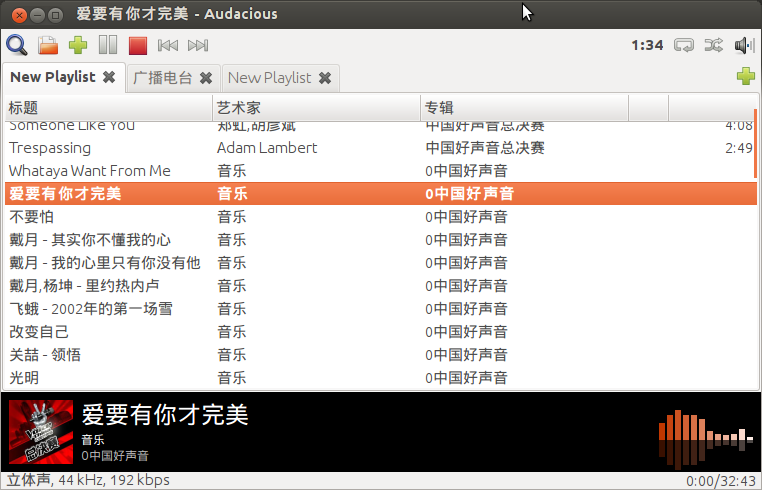Image resolution: width=762 pixels, height=490 pixels.
Task: Toggle repeat mode
Action: [x=684, y=45]
